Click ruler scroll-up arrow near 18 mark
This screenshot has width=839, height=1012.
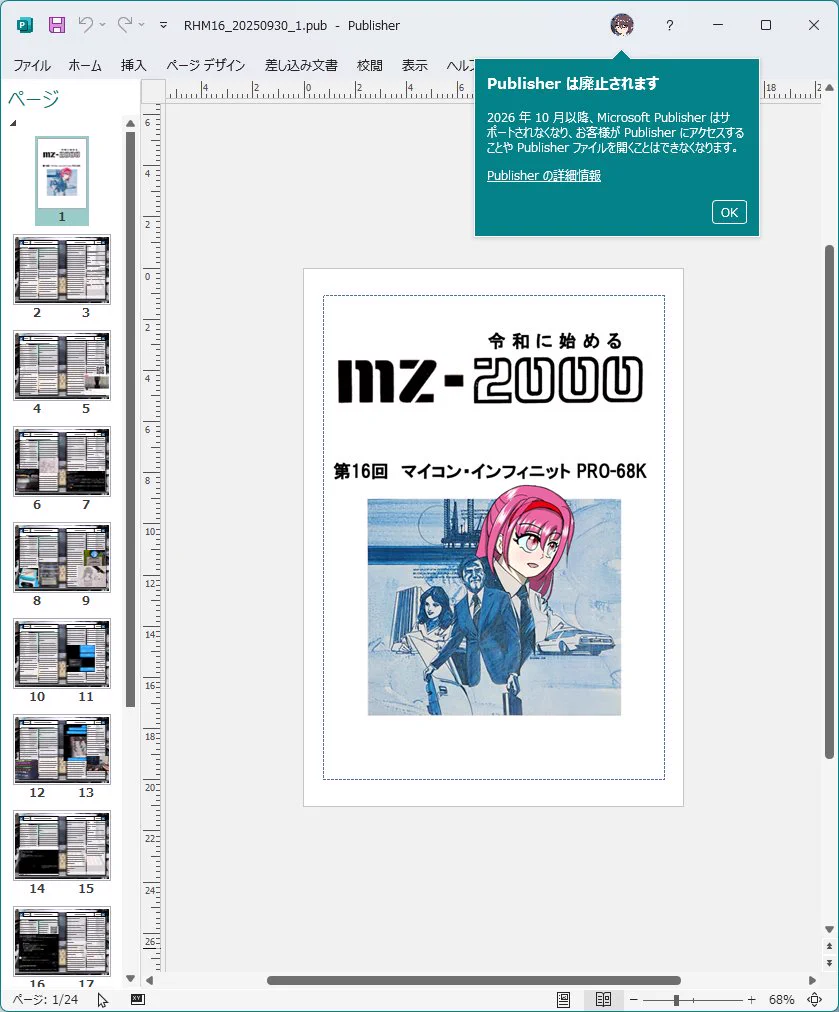(830, 88)
